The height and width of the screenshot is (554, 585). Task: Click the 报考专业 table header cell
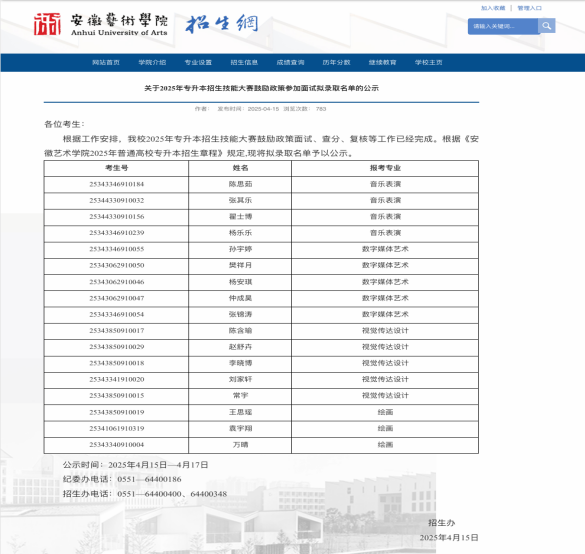click(x=385, y=168)
